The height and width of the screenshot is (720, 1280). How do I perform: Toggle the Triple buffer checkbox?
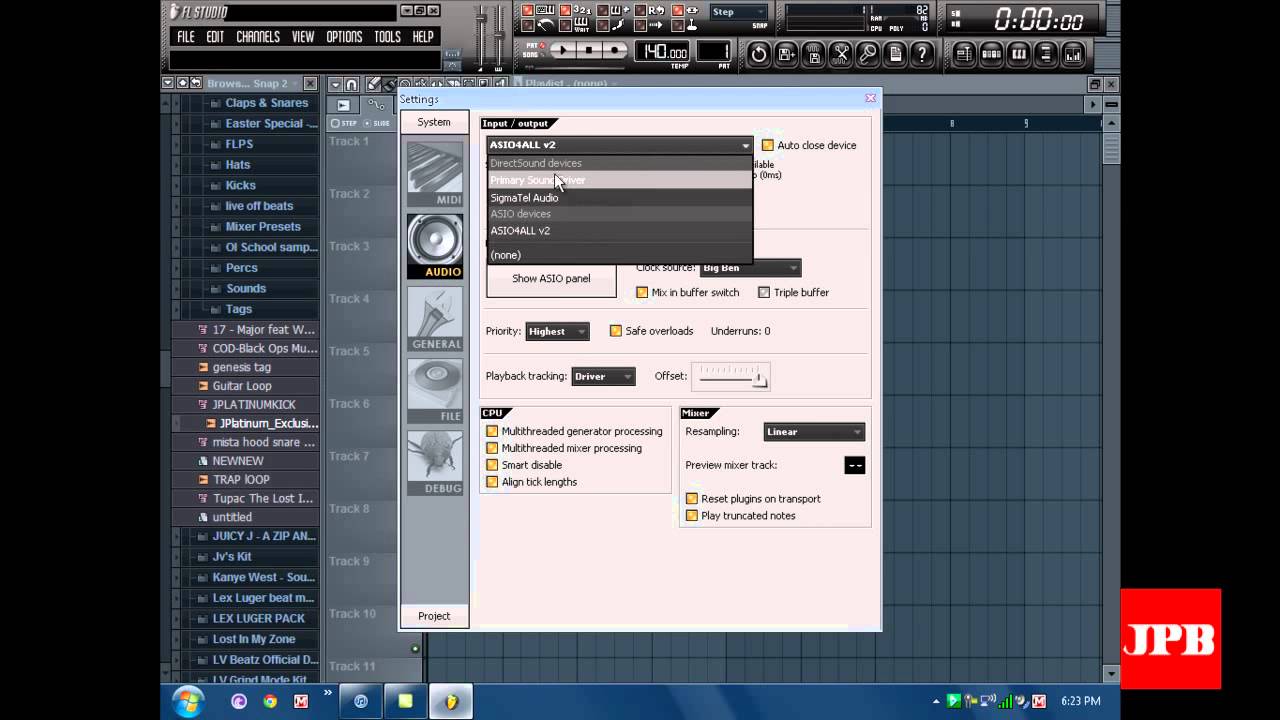pos(764,292)
